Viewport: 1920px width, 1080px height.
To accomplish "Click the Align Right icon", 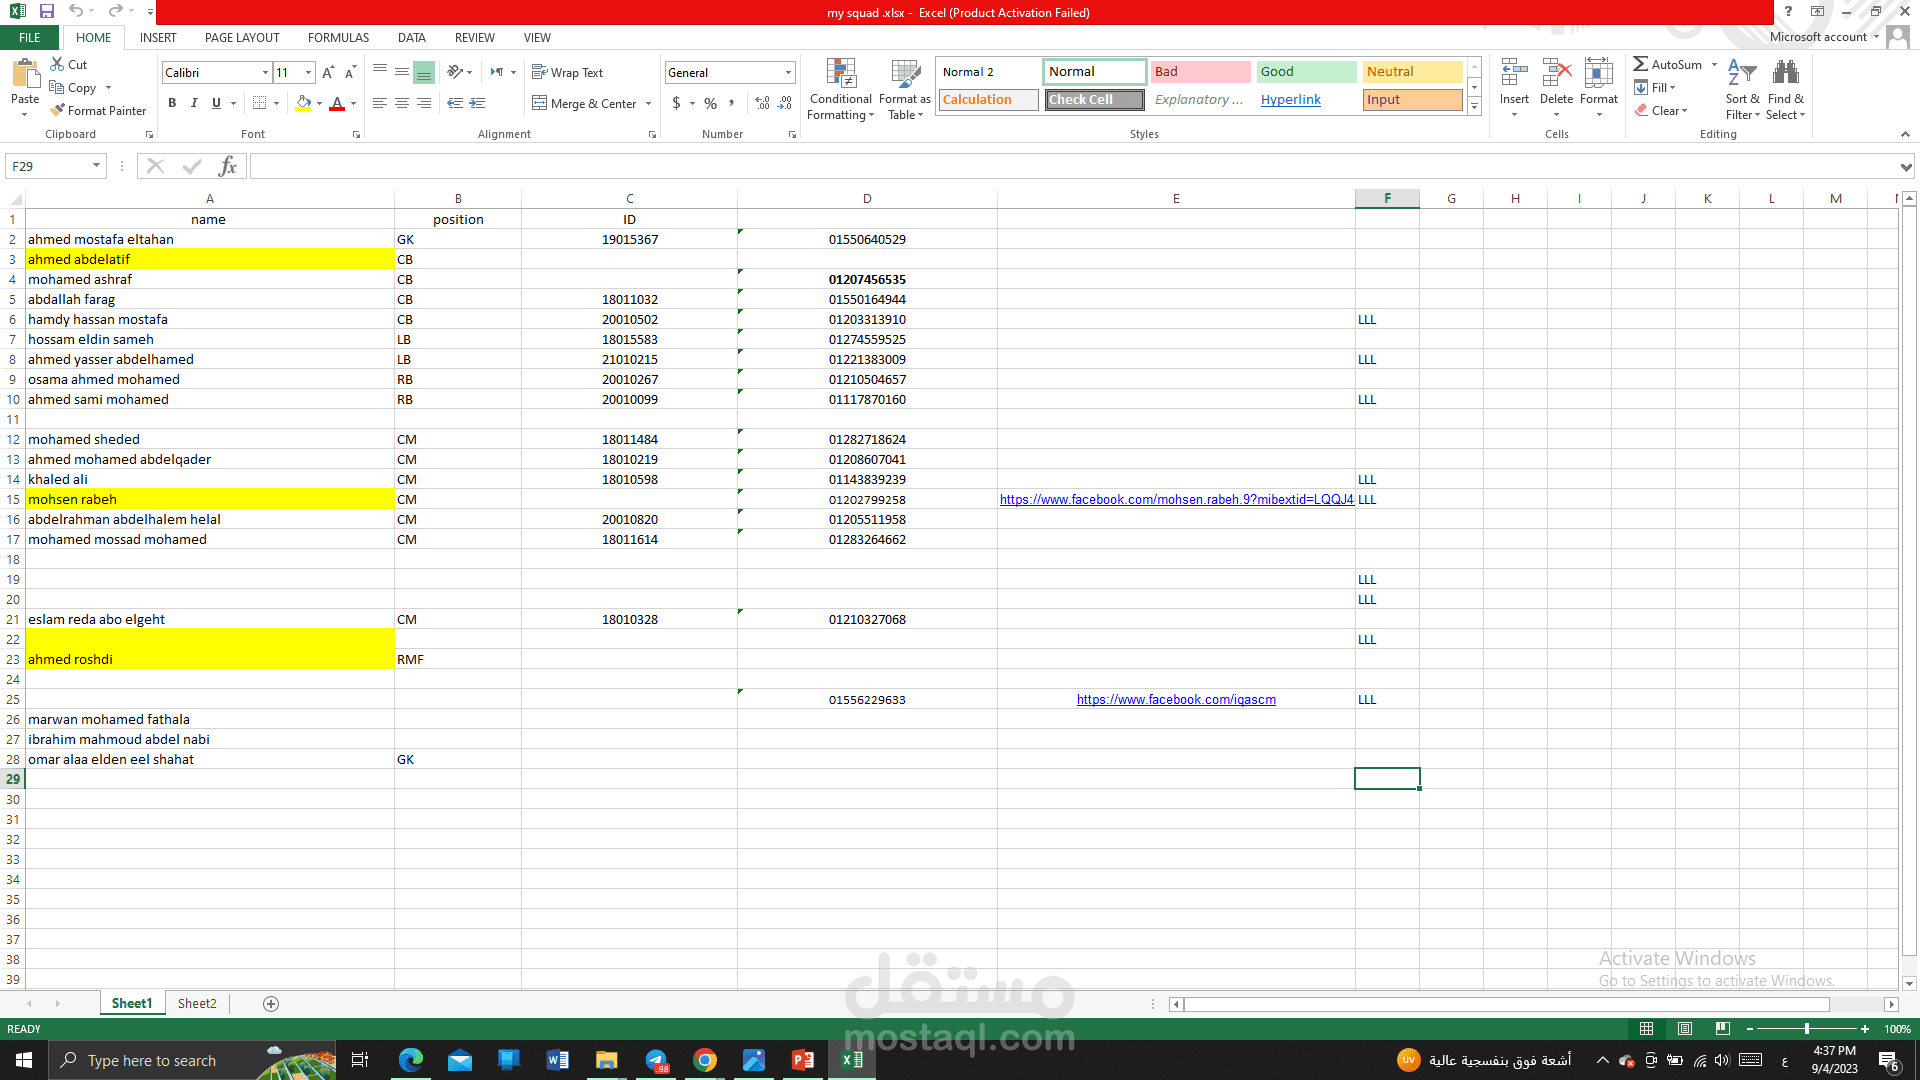I will tap(424, 103).
